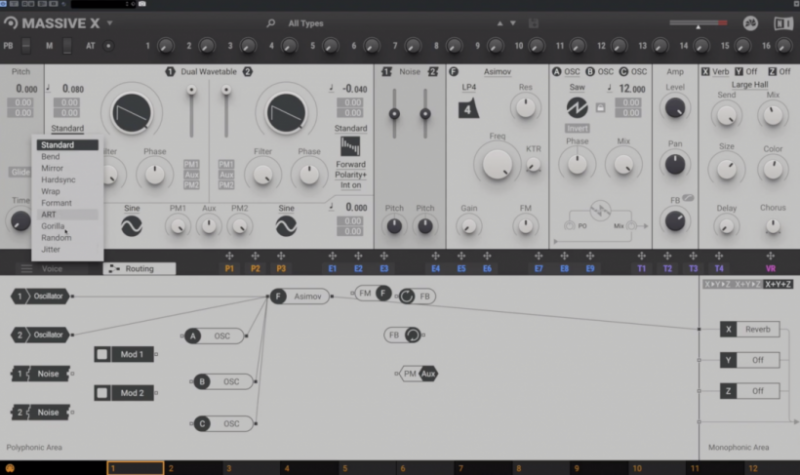Toggle the Mod 2 checkbox in routing
Screen dimensions: 800x475
click(102, 393)
